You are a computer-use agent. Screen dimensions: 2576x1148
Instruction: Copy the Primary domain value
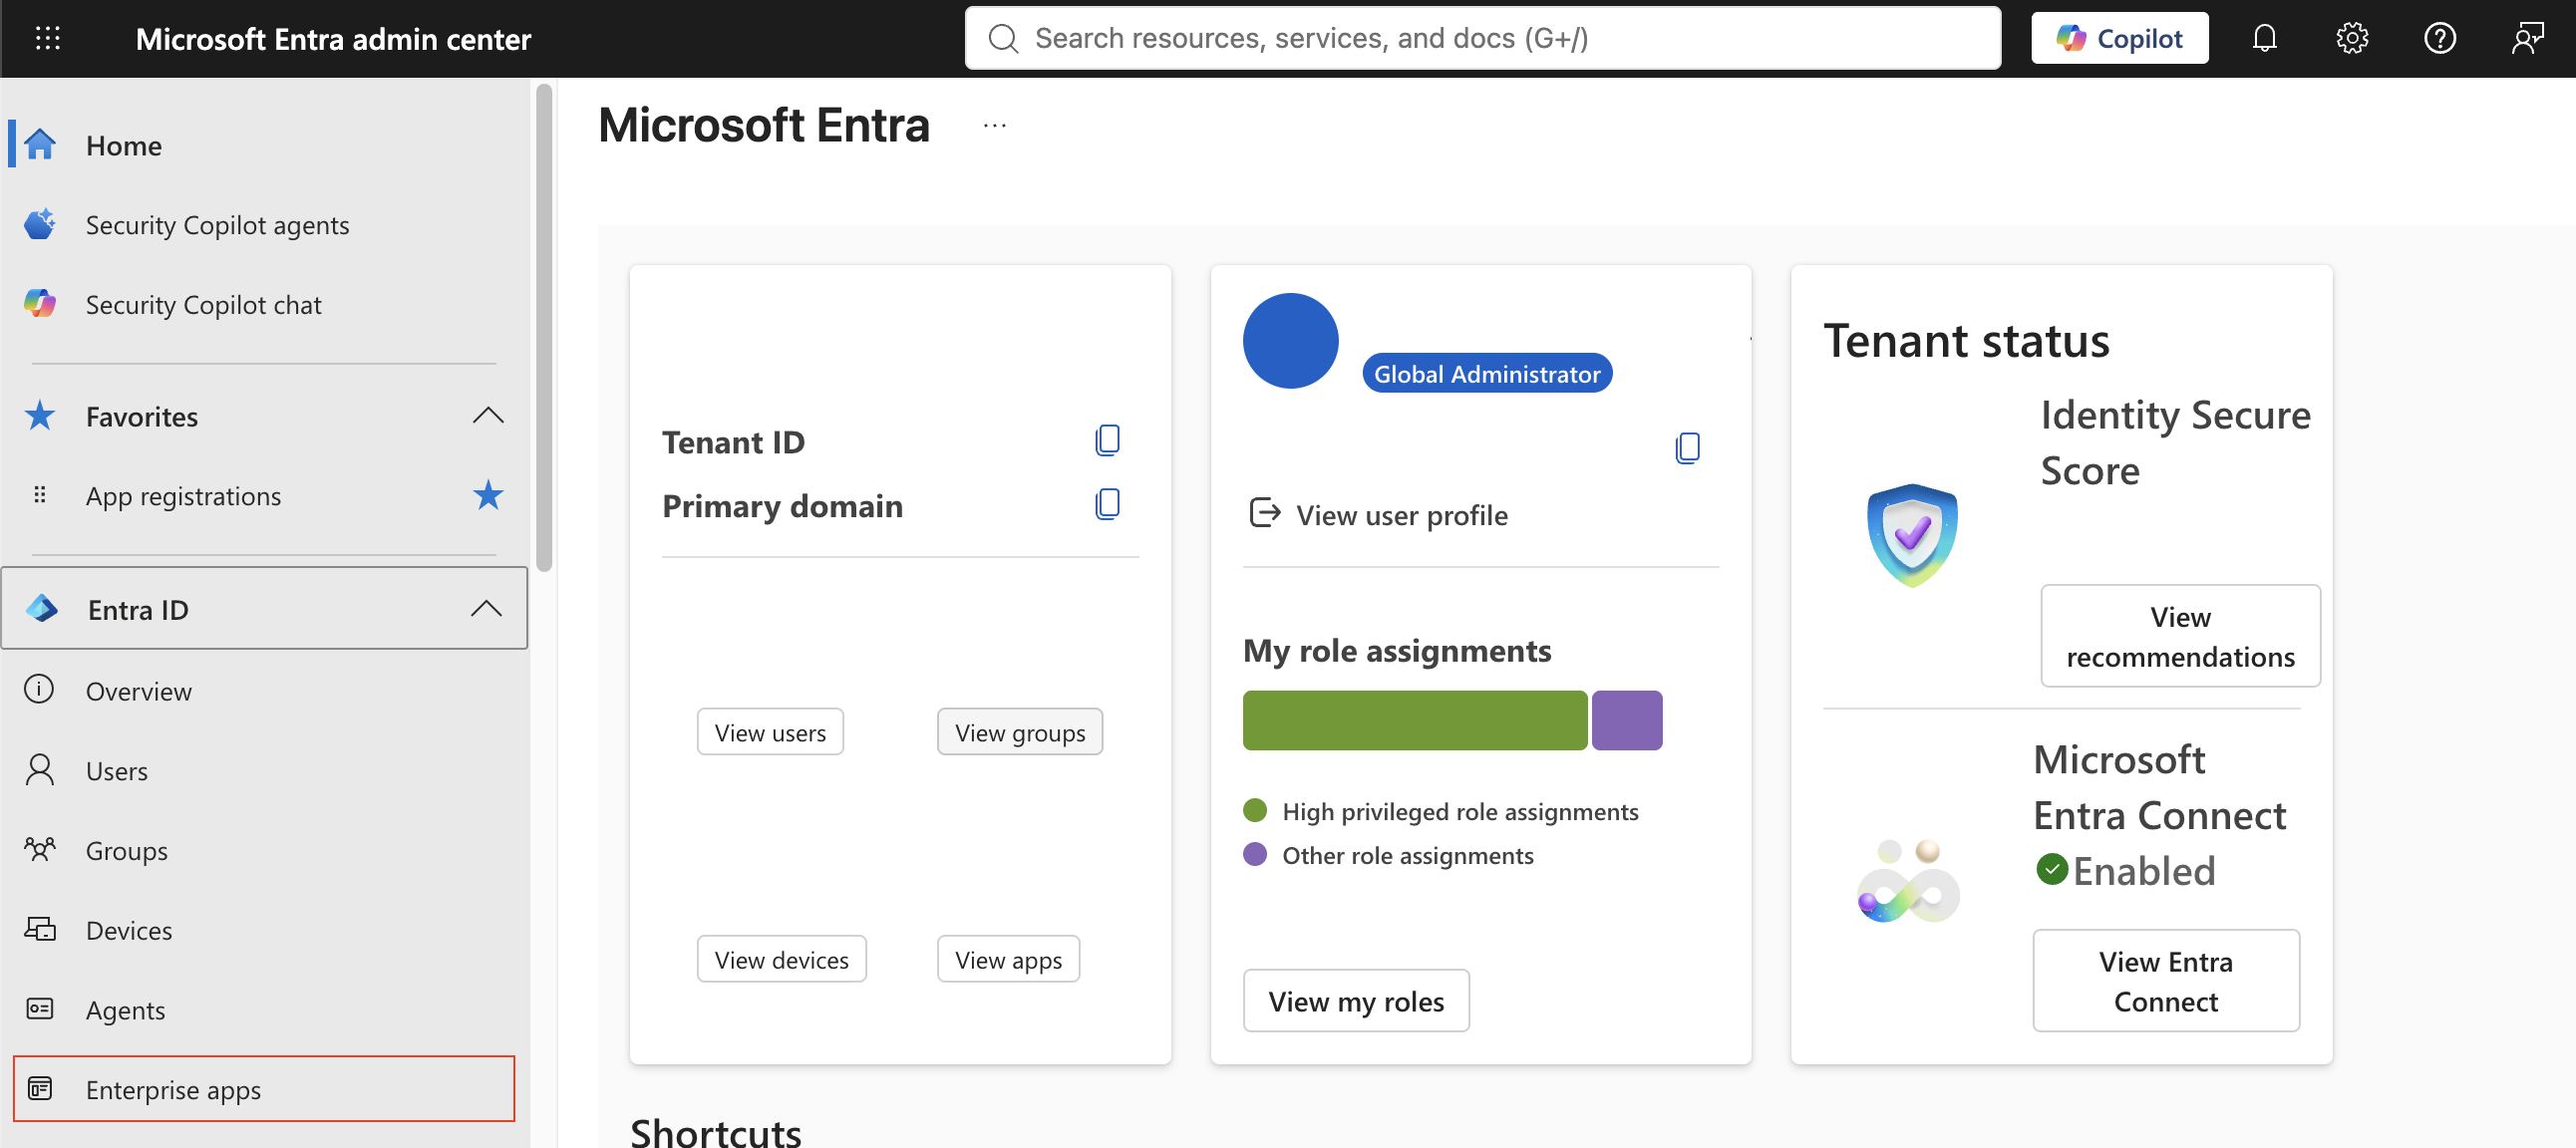pos(1107,504)
